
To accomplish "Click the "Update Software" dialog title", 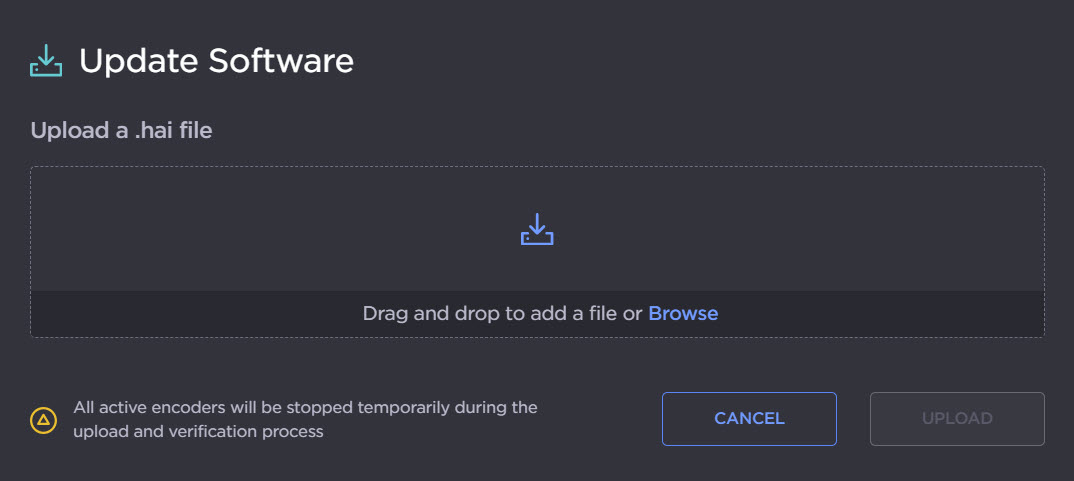I will coord(216,61).
